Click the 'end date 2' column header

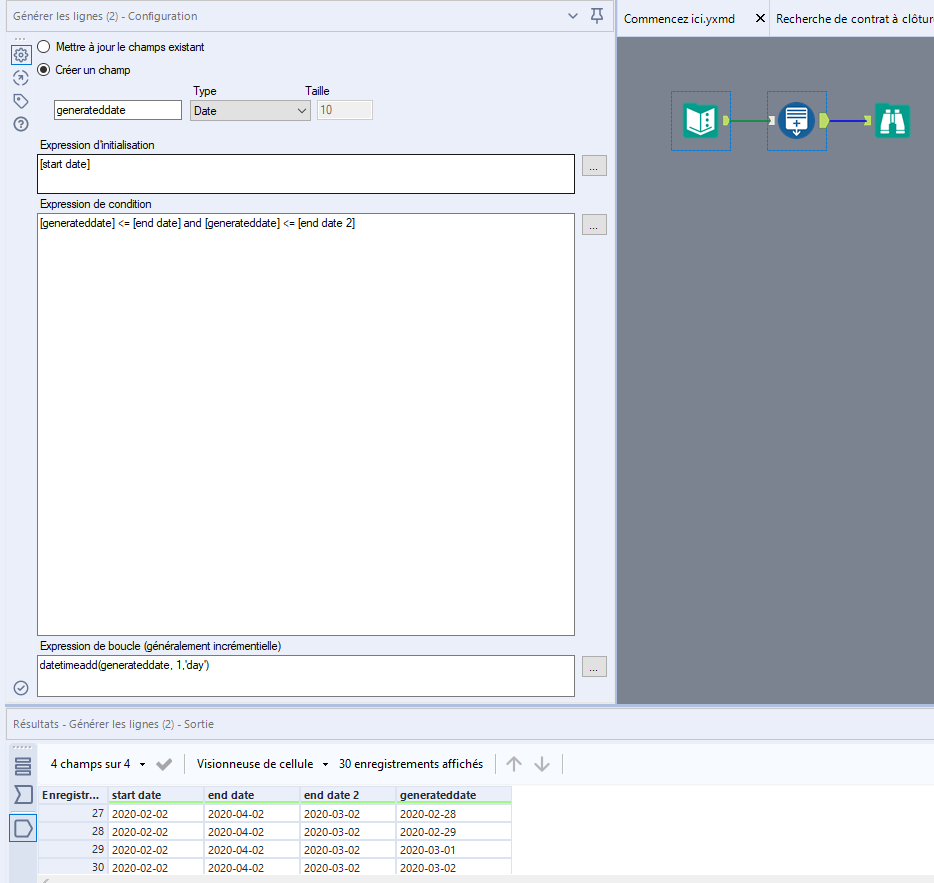coord(347,795)
